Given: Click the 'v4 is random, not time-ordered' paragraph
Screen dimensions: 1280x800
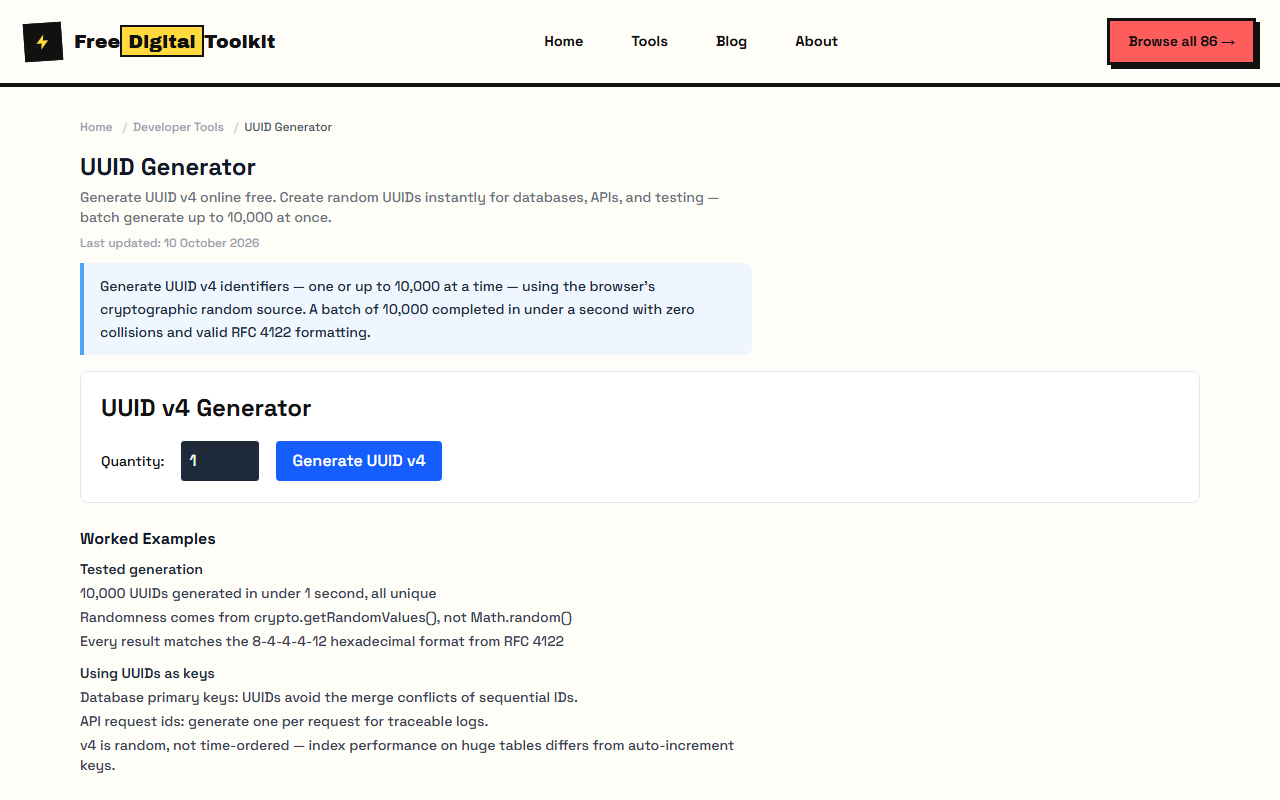Looking at the screenshot, I should pos(407,755).
